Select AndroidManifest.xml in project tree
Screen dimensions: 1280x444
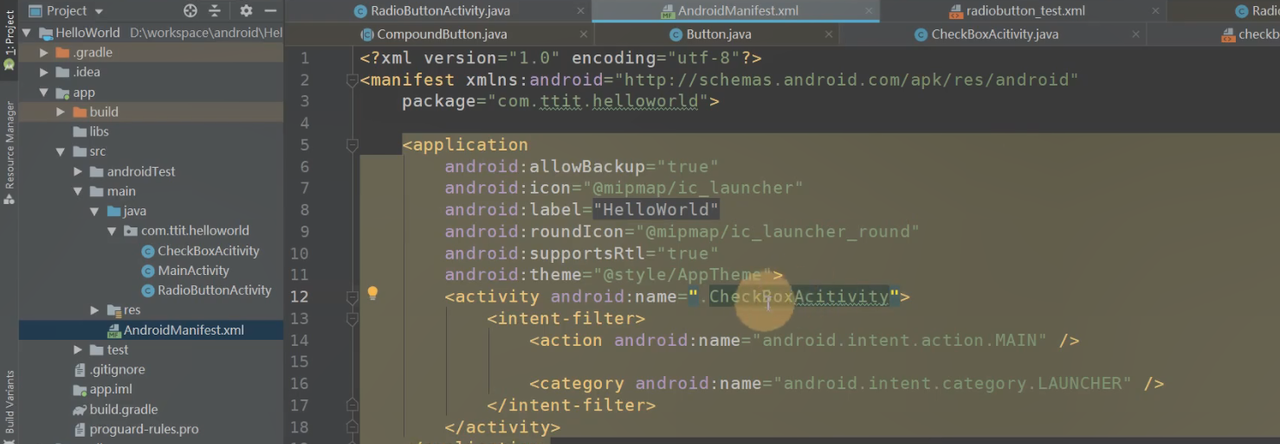183,330
